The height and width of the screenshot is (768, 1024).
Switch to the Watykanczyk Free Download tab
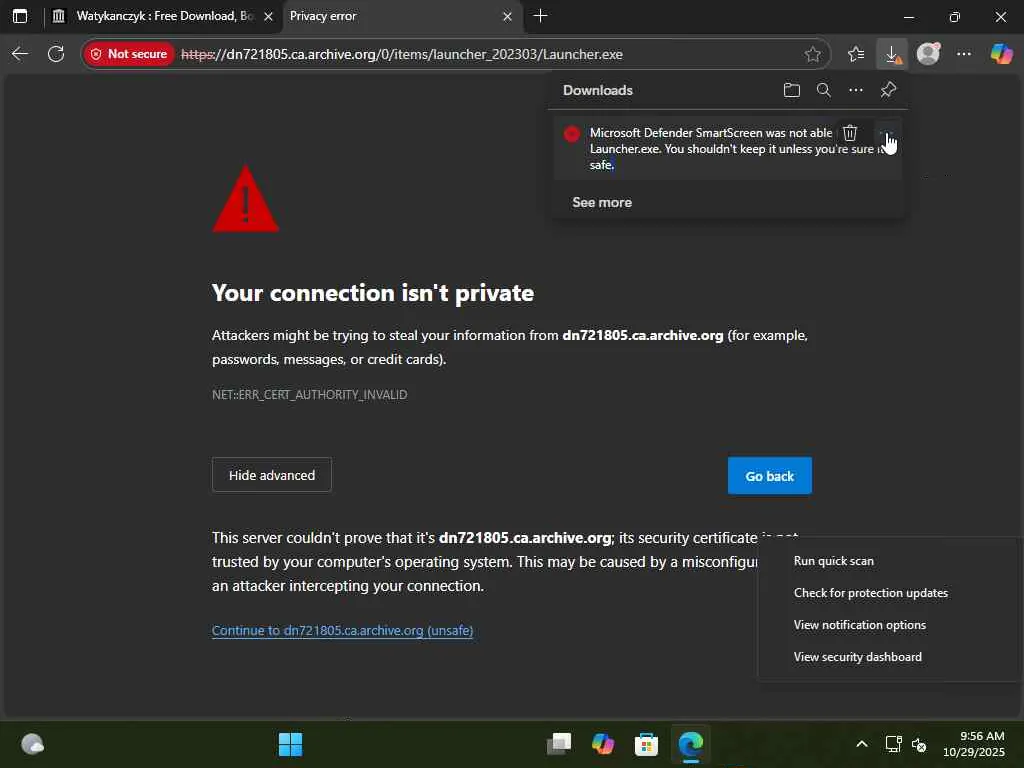[x=163, y=16]
